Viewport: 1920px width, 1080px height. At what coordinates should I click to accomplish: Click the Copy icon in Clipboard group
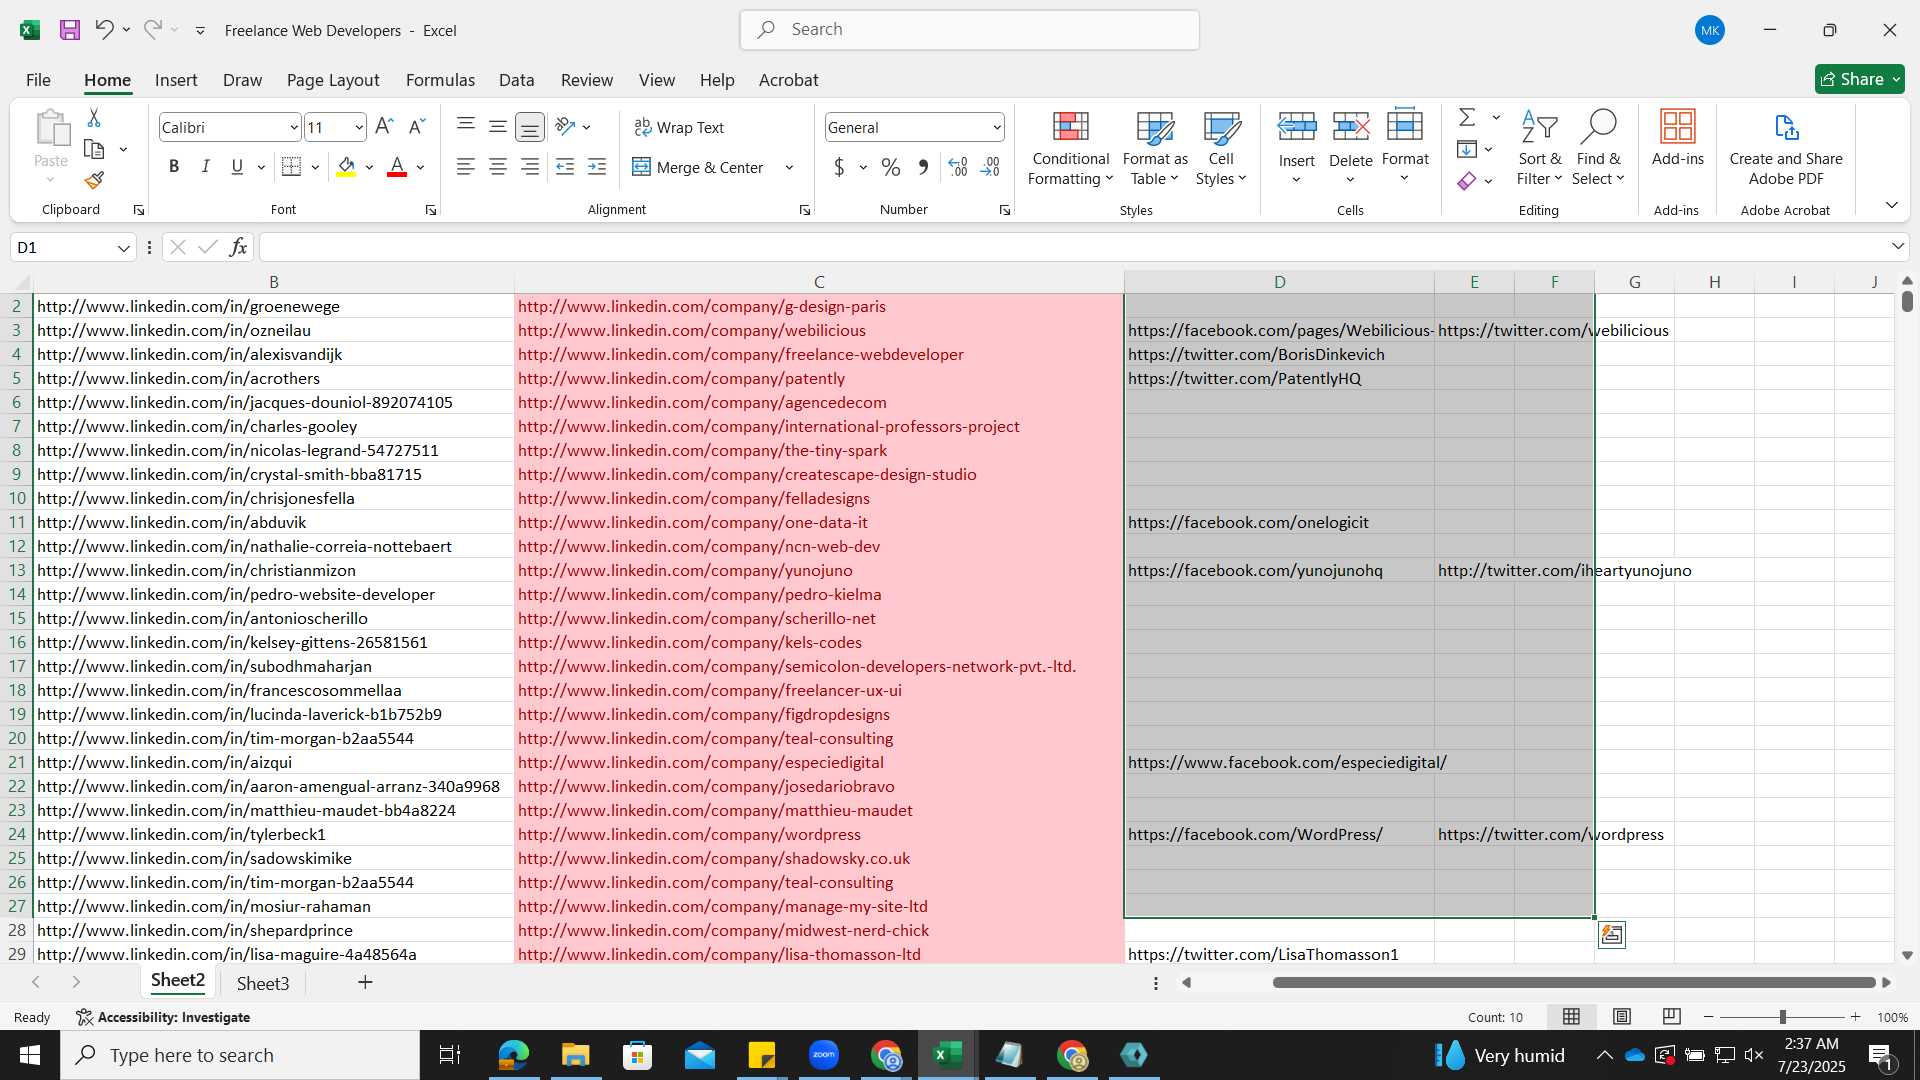[94, 149]
